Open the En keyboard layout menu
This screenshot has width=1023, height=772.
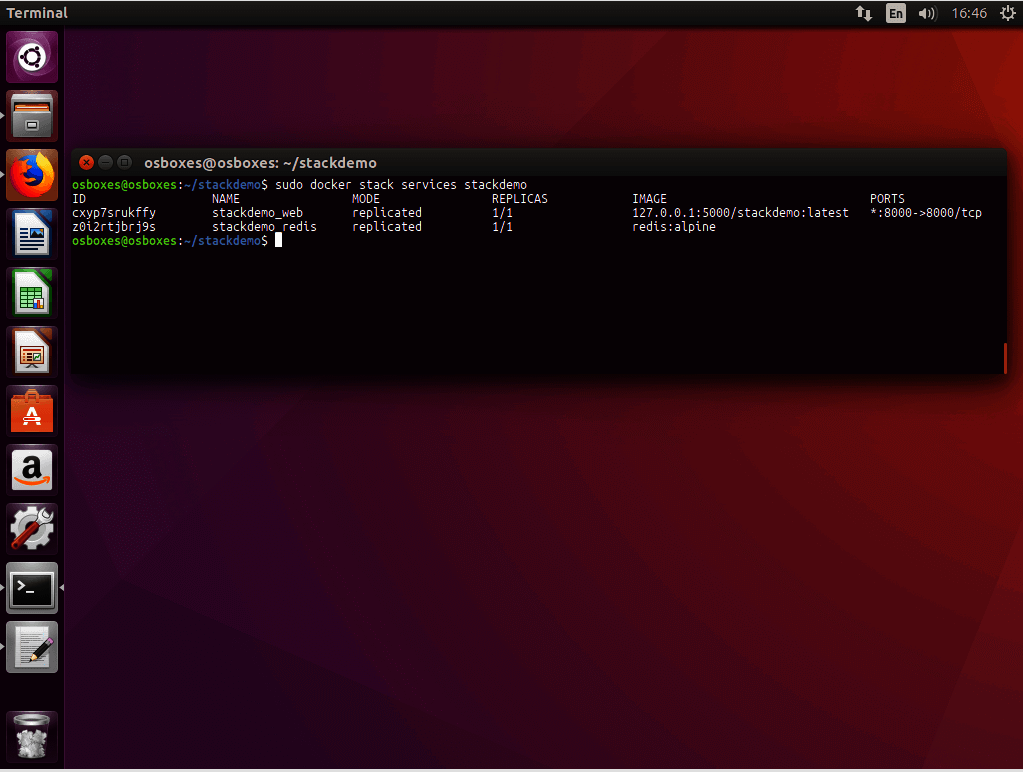896,13
